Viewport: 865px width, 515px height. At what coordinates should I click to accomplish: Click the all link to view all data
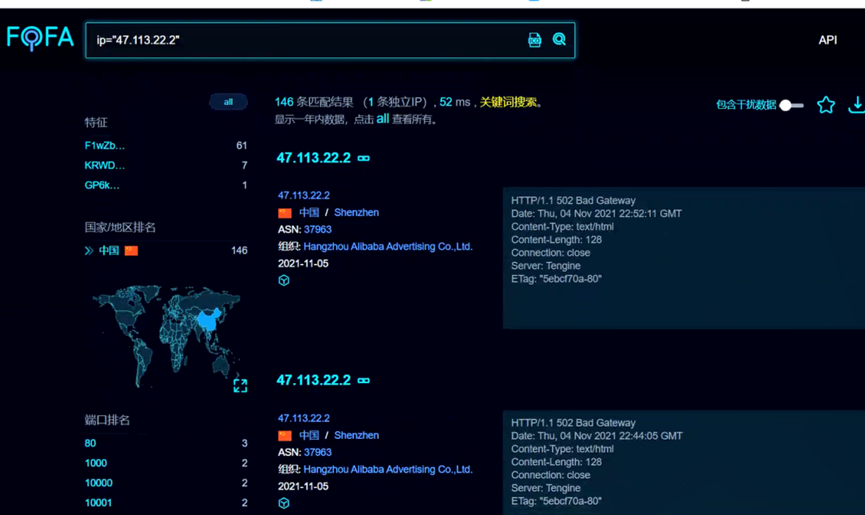coord(382,119)
